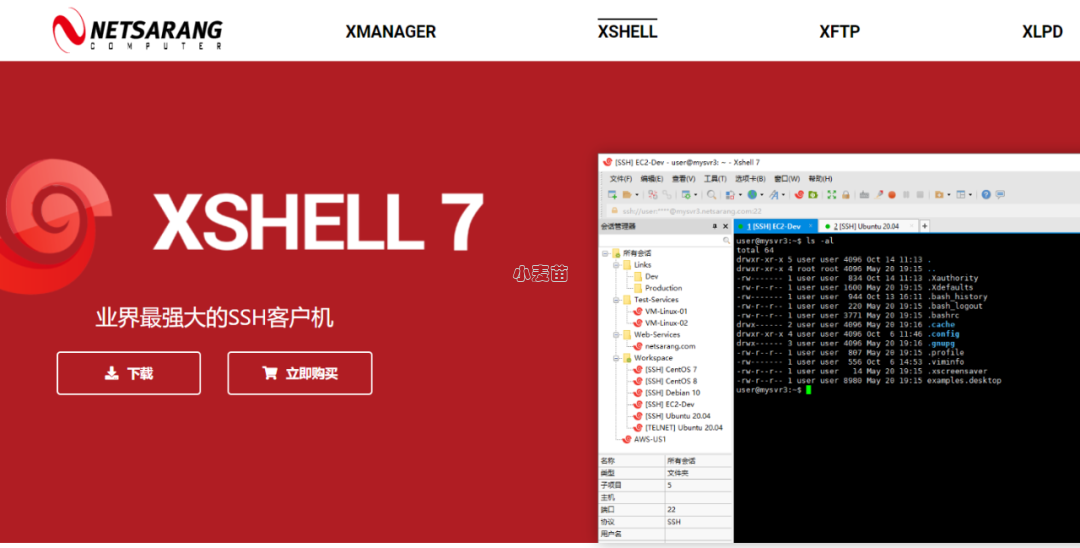
Task: Add a new tab with plus button
Action: click(x=925, y=226)
